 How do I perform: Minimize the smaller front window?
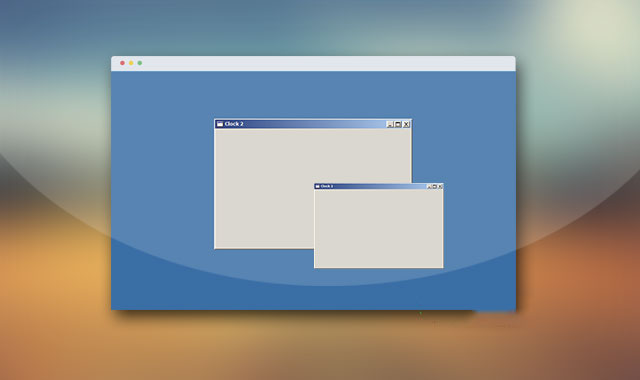(429, 187)
